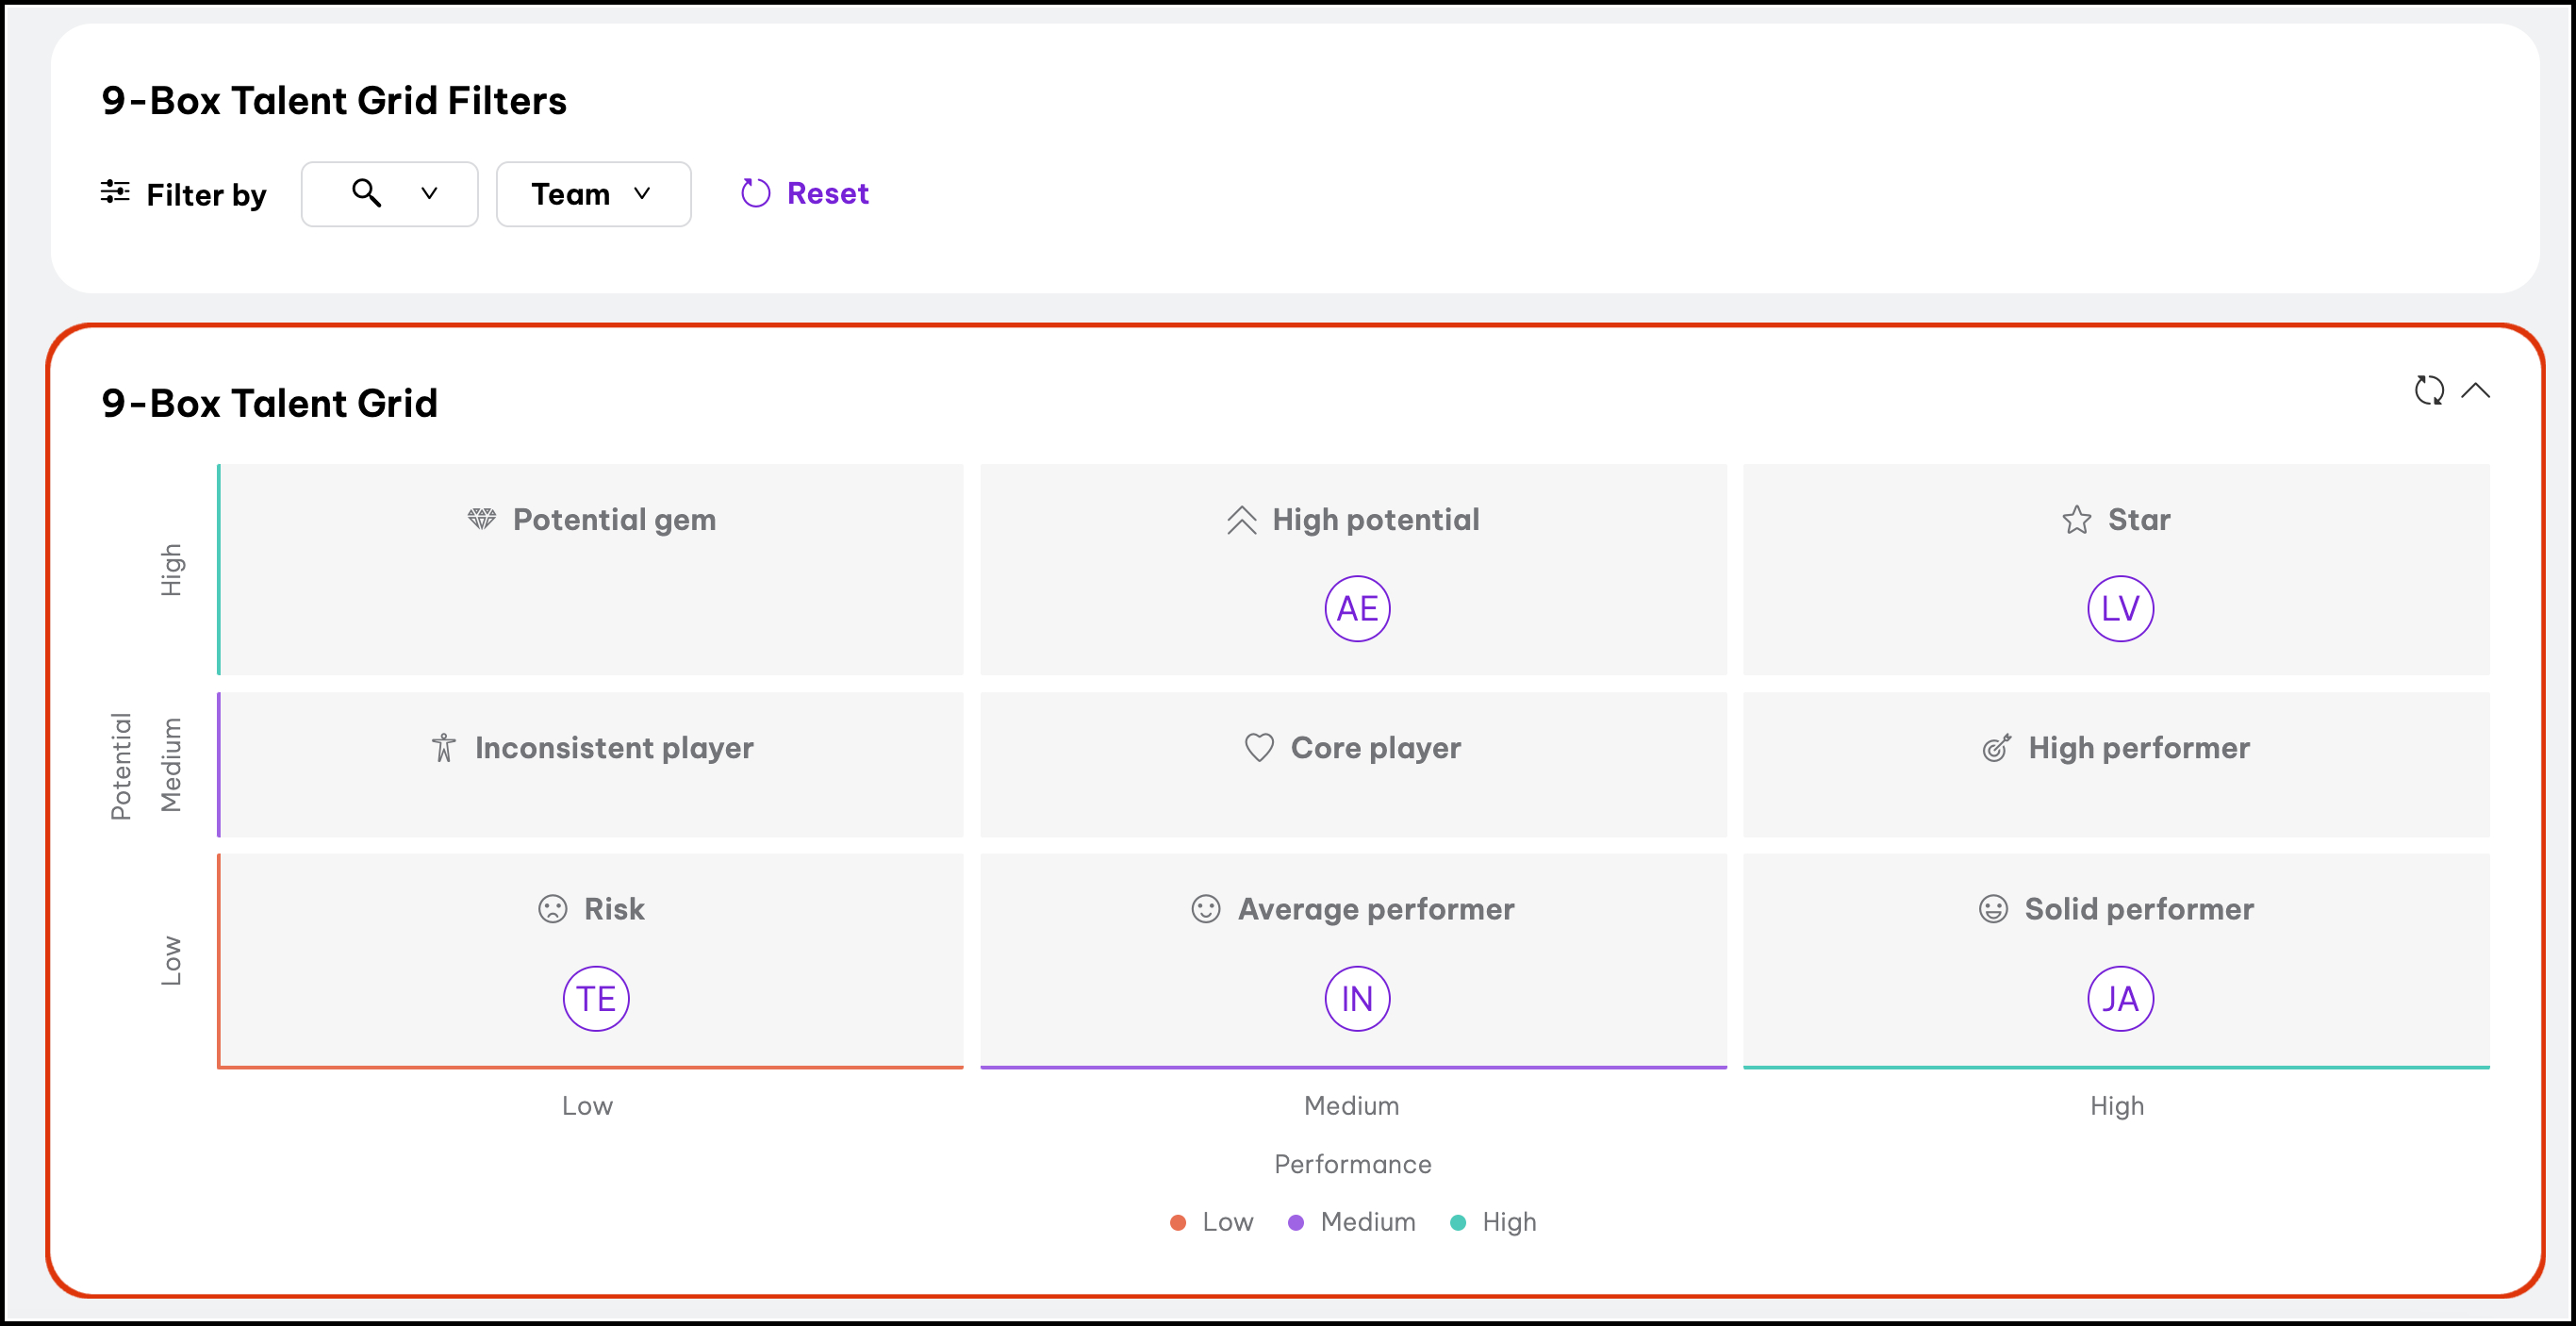The height and width of the screenshot is (1326, 2576).
Task: Reset all grid filters
Action: click(x=805, y=194)
